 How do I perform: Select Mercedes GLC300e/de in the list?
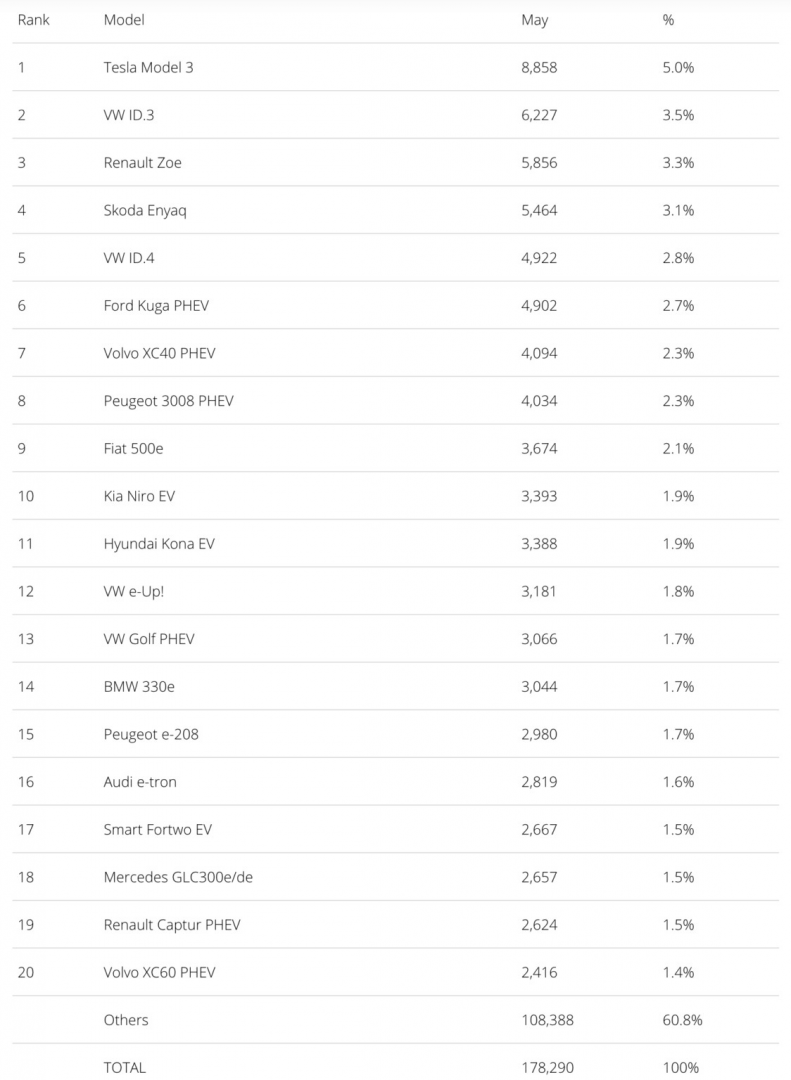(185, 877)
